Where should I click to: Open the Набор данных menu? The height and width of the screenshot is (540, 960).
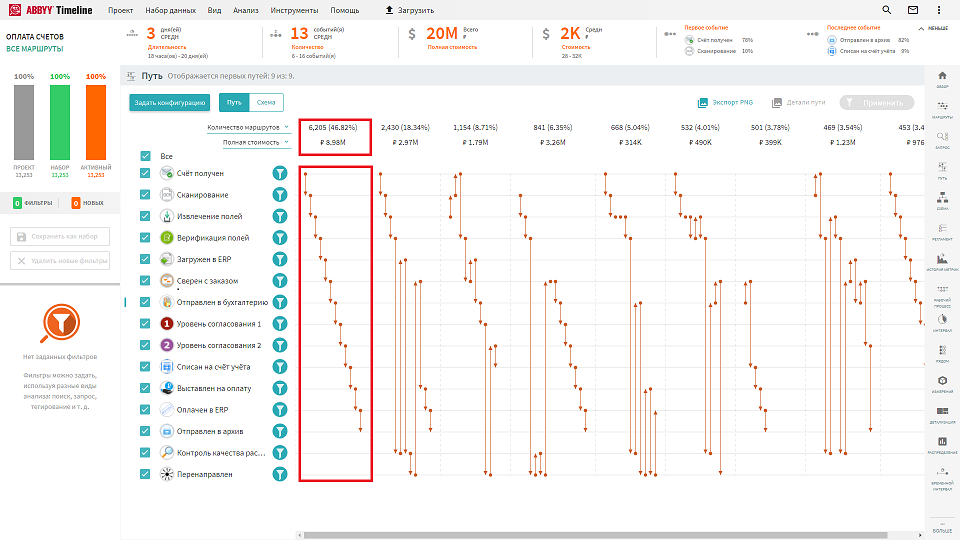coord(171,10)
